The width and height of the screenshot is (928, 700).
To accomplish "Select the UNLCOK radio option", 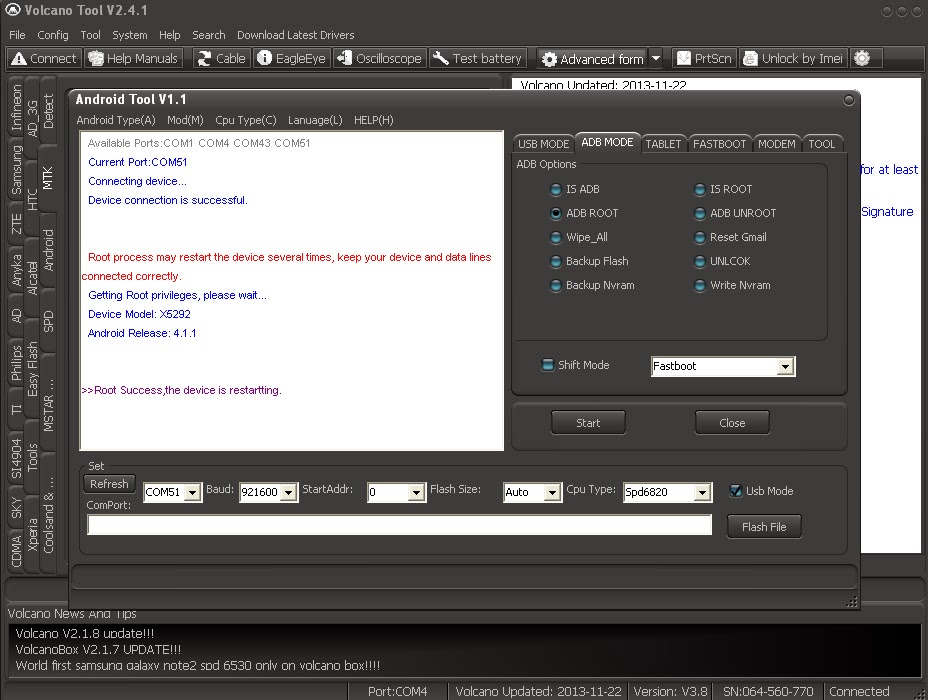I will [x=700, y=261].
